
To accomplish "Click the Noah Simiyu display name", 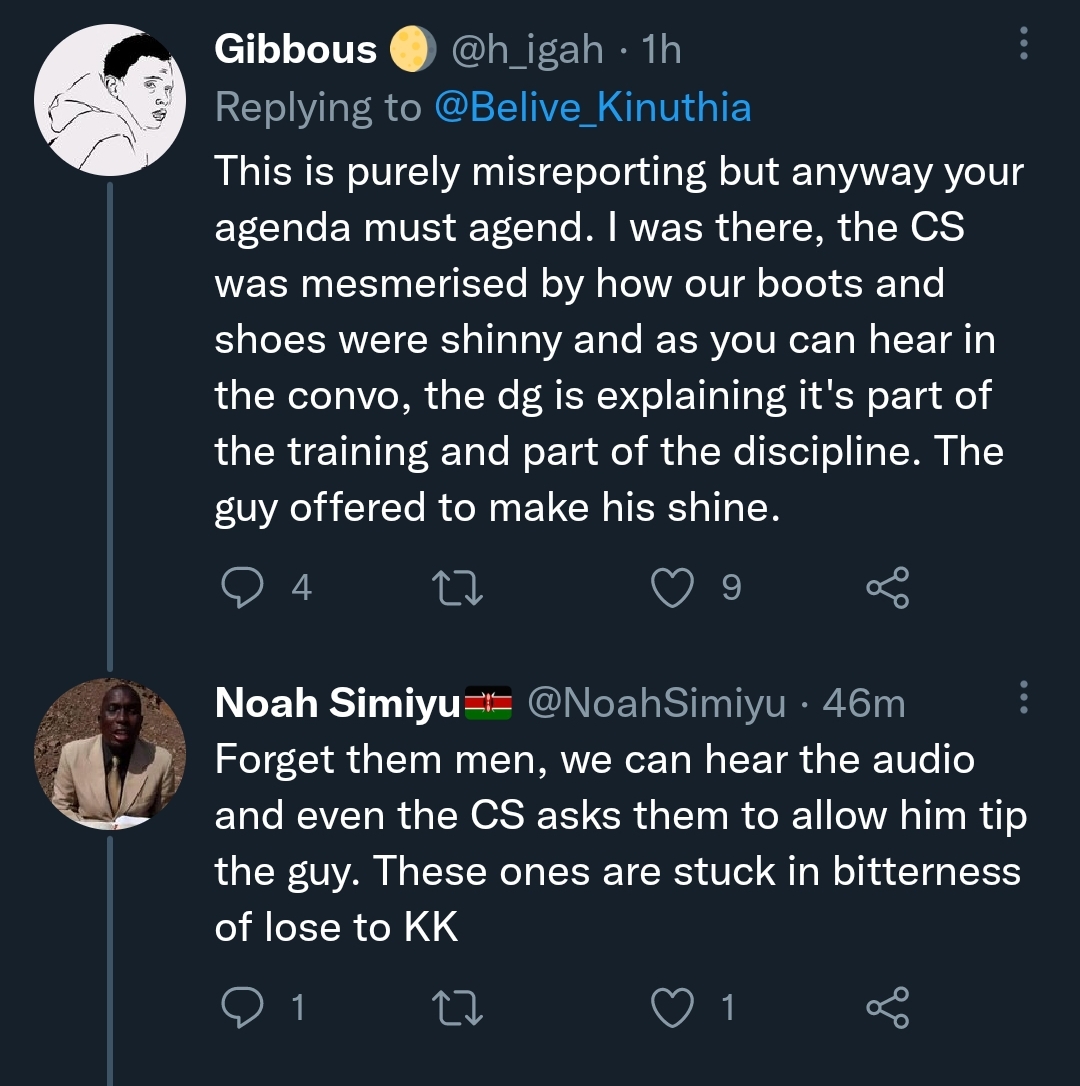I will click(x=337, y=704).
